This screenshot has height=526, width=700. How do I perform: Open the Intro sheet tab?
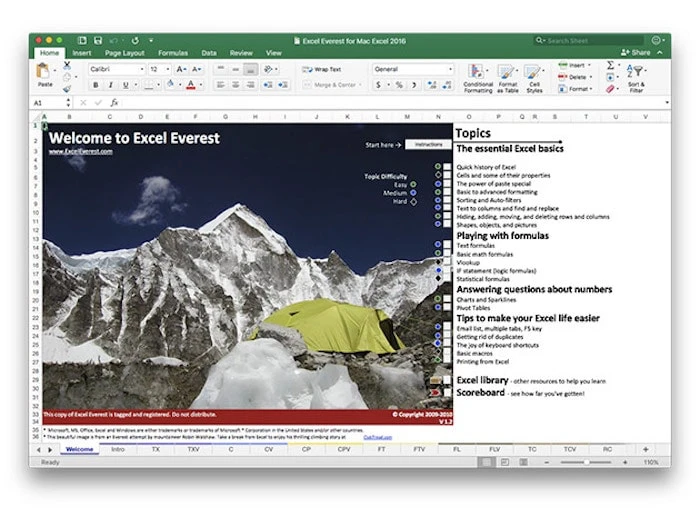[x=118, y=449]
